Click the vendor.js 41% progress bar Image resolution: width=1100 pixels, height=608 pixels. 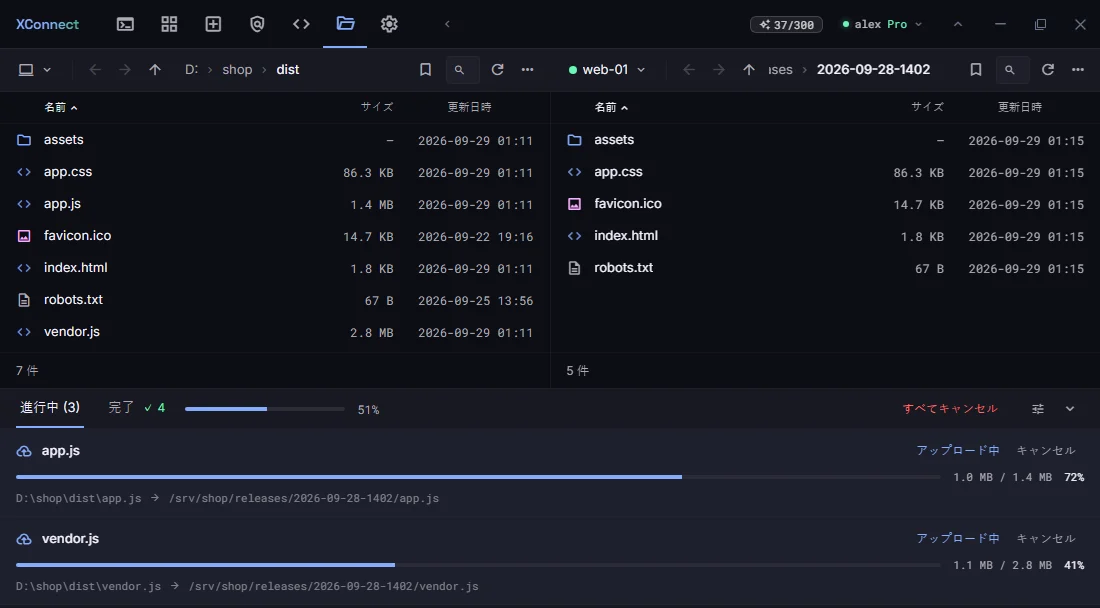coord(478,565)
